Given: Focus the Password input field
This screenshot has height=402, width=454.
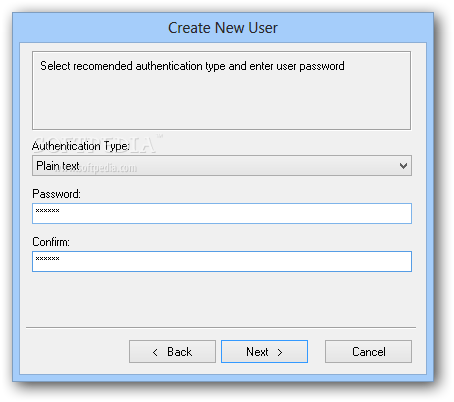Looking at the screenshot, I should 222,213.
